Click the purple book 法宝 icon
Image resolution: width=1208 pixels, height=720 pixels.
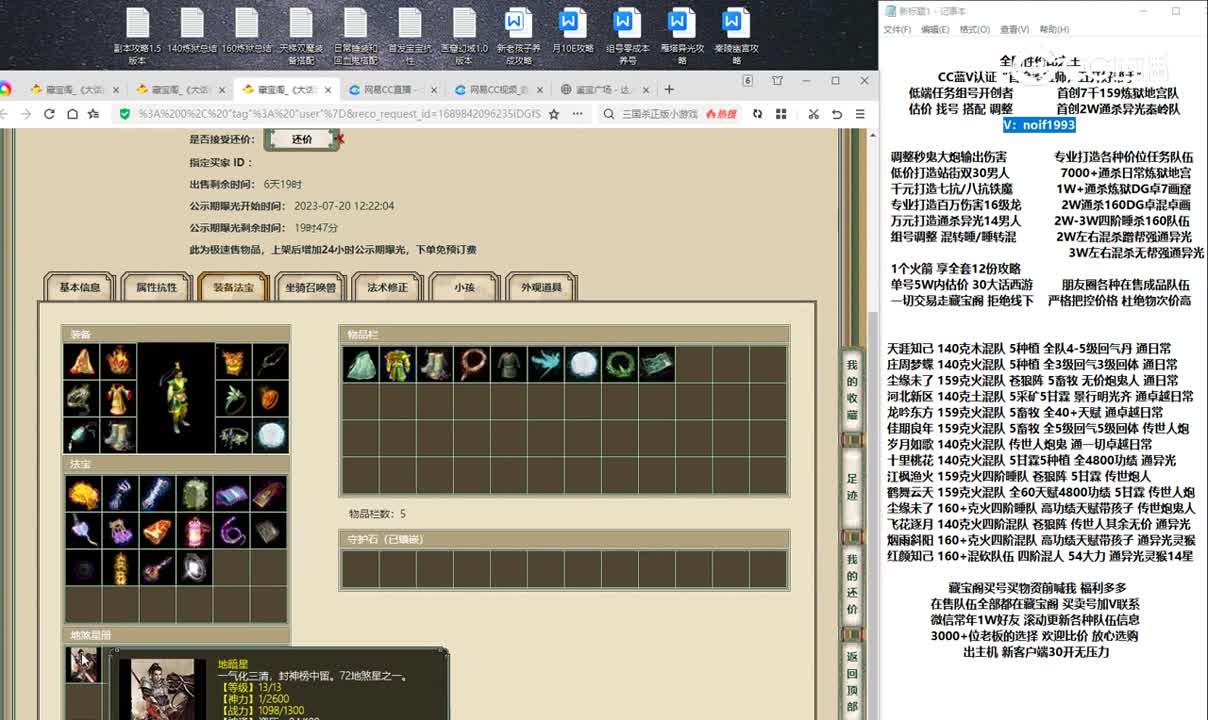233,493
